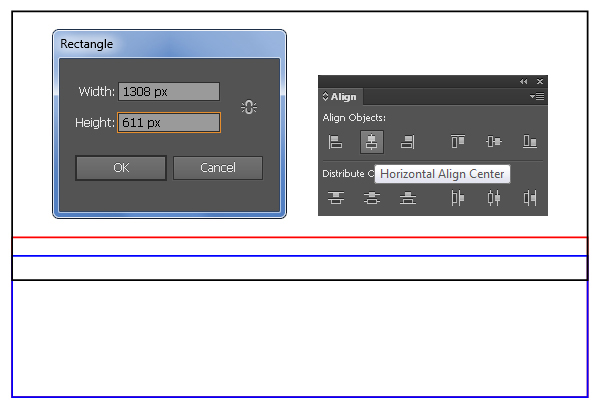The height and width of the screenshot is (412, 600).
Task: Click Horizontal Align Center icon
Action: coord(372,142)
